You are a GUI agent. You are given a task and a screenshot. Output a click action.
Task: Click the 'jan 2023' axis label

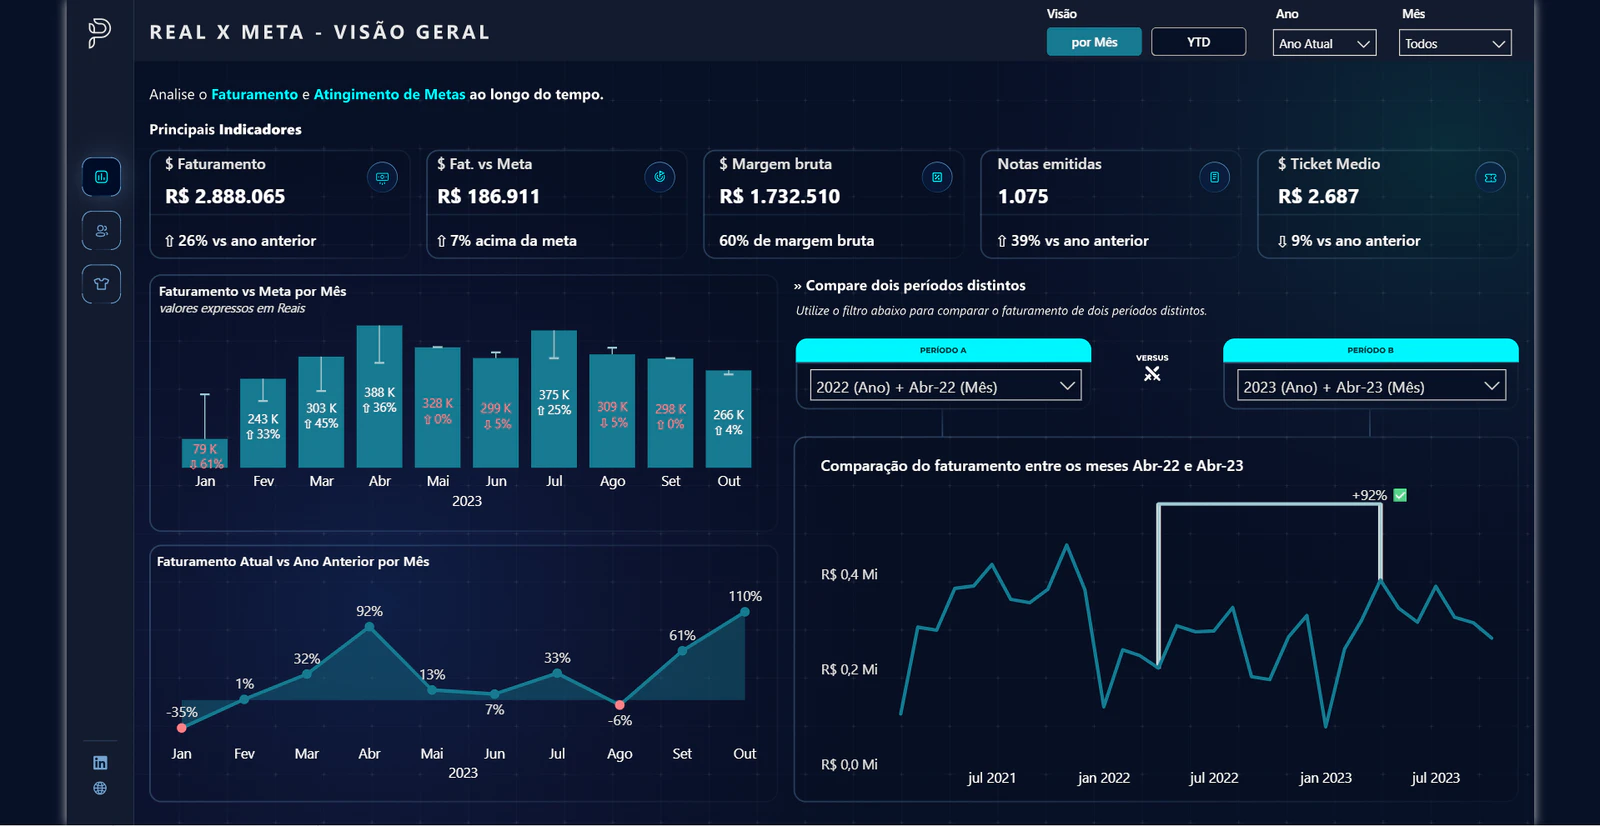pos(1326,777)
